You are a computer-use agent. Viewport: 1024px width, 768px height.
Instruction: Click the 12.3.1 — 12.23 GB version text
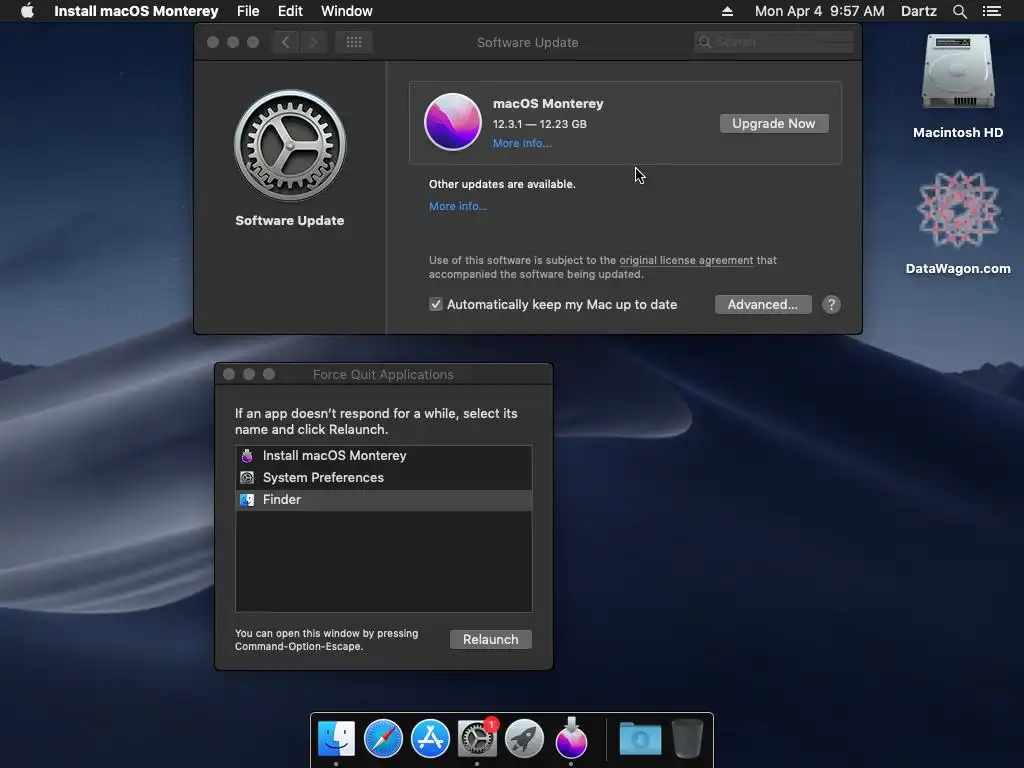click(x=539, y=124)
